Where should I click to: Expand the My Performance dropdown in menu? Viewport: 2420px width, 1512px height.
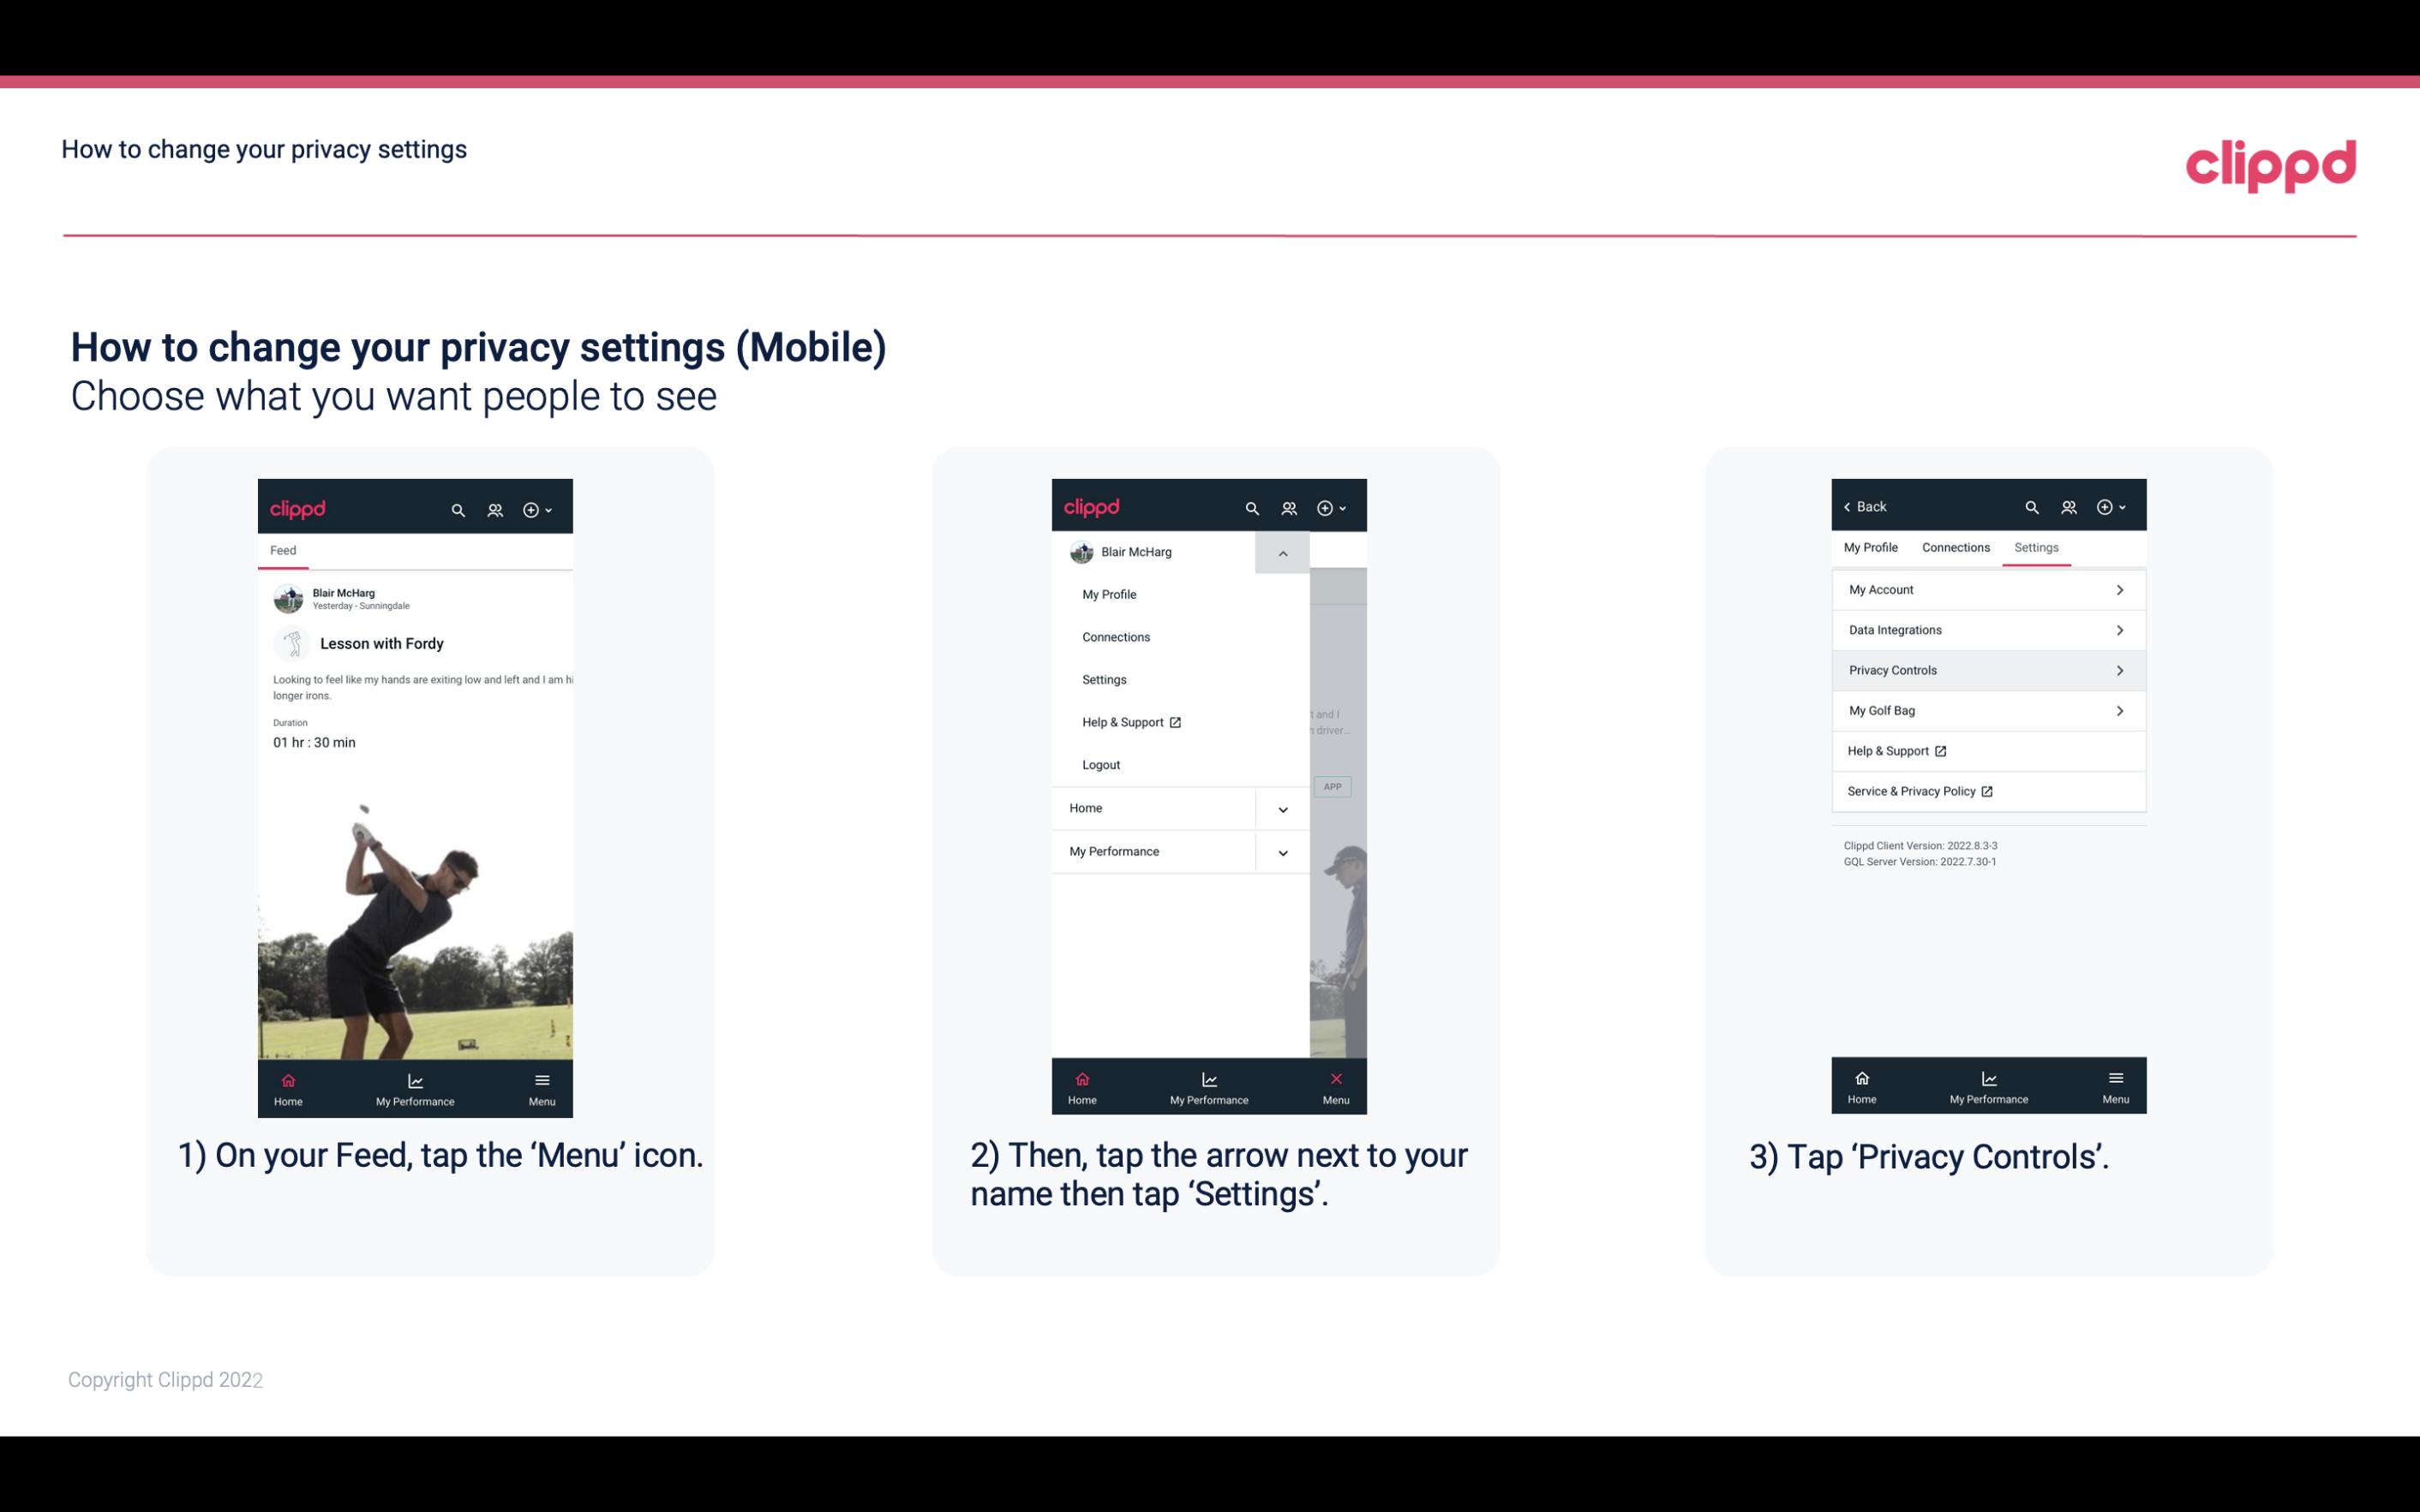(1282, 852)
